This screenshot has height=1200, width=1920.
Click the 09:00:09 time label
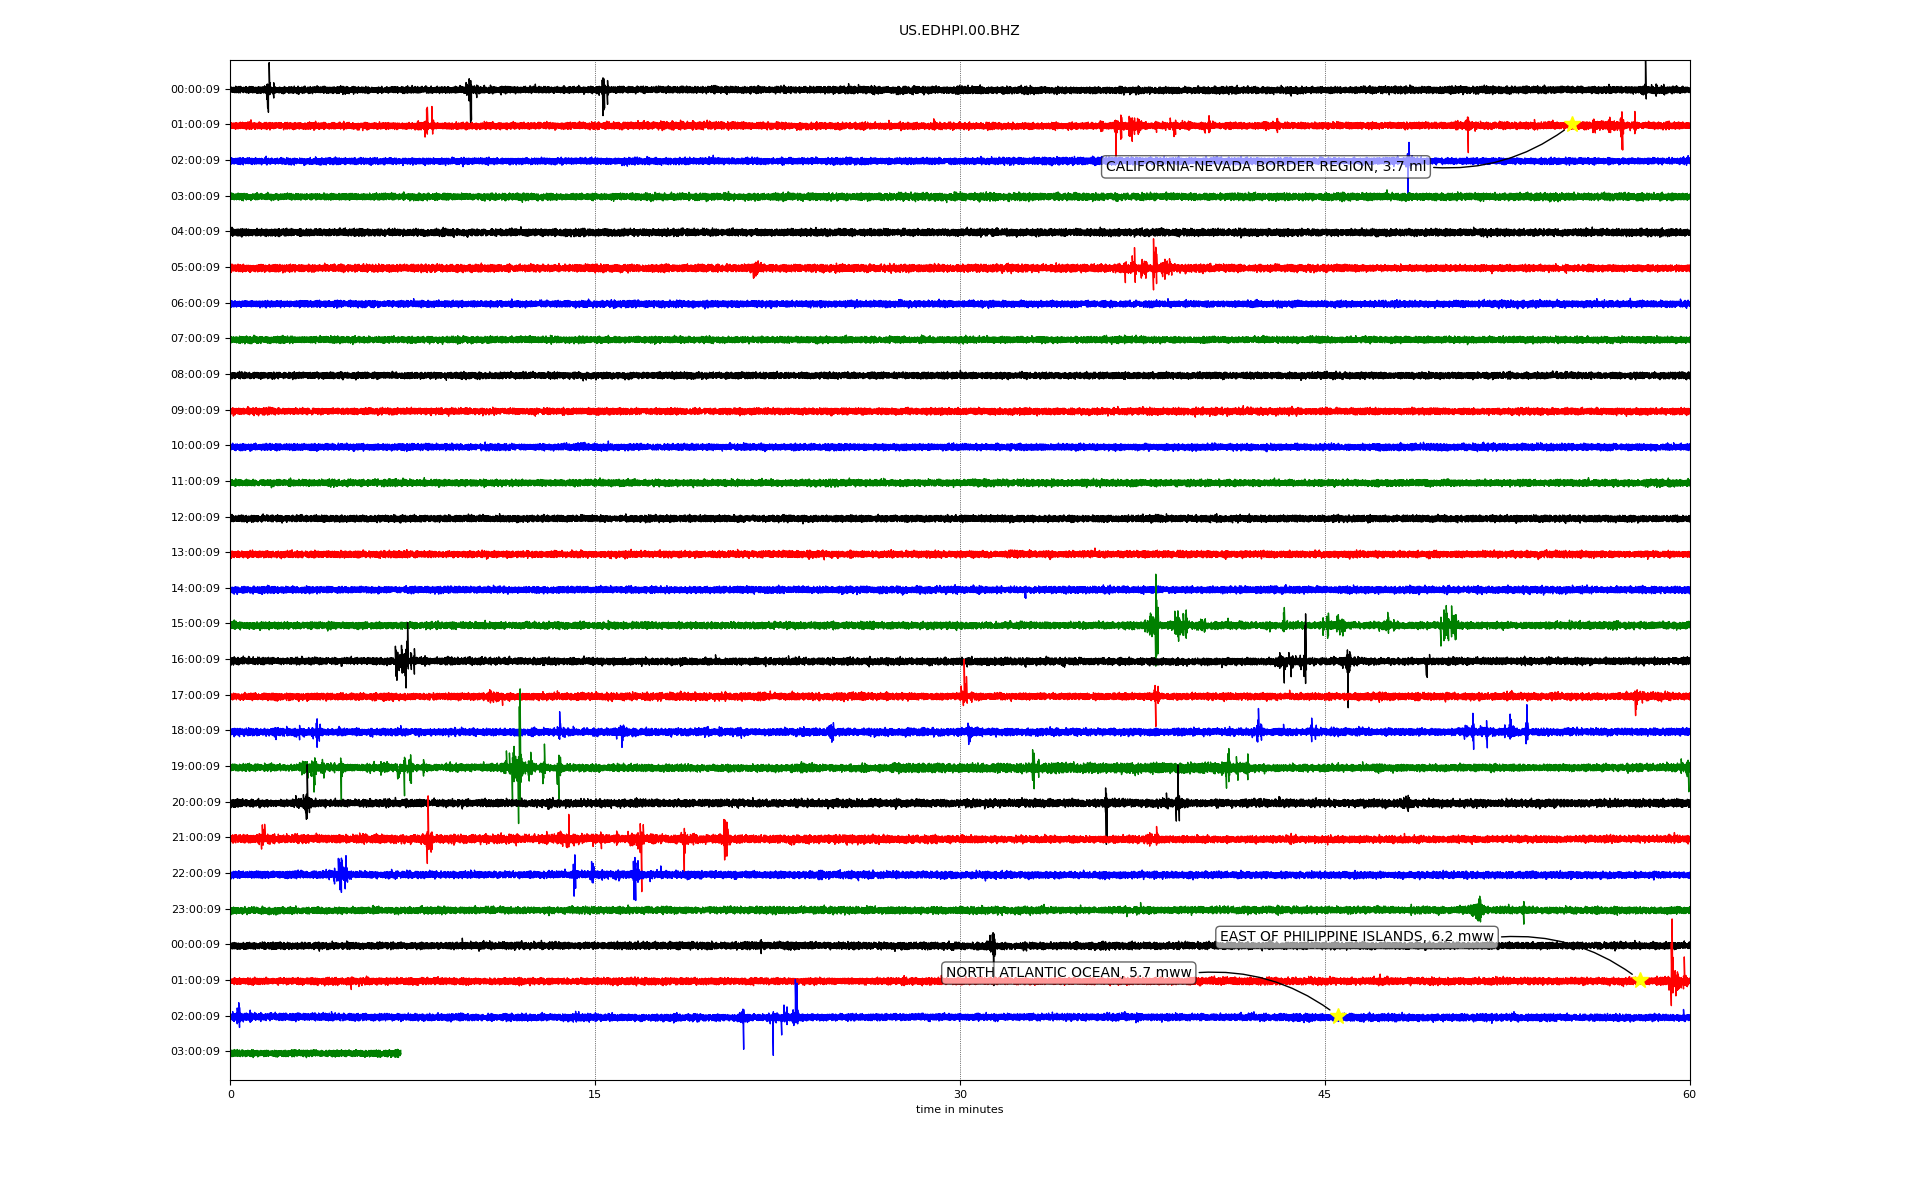tap(195, 410)
